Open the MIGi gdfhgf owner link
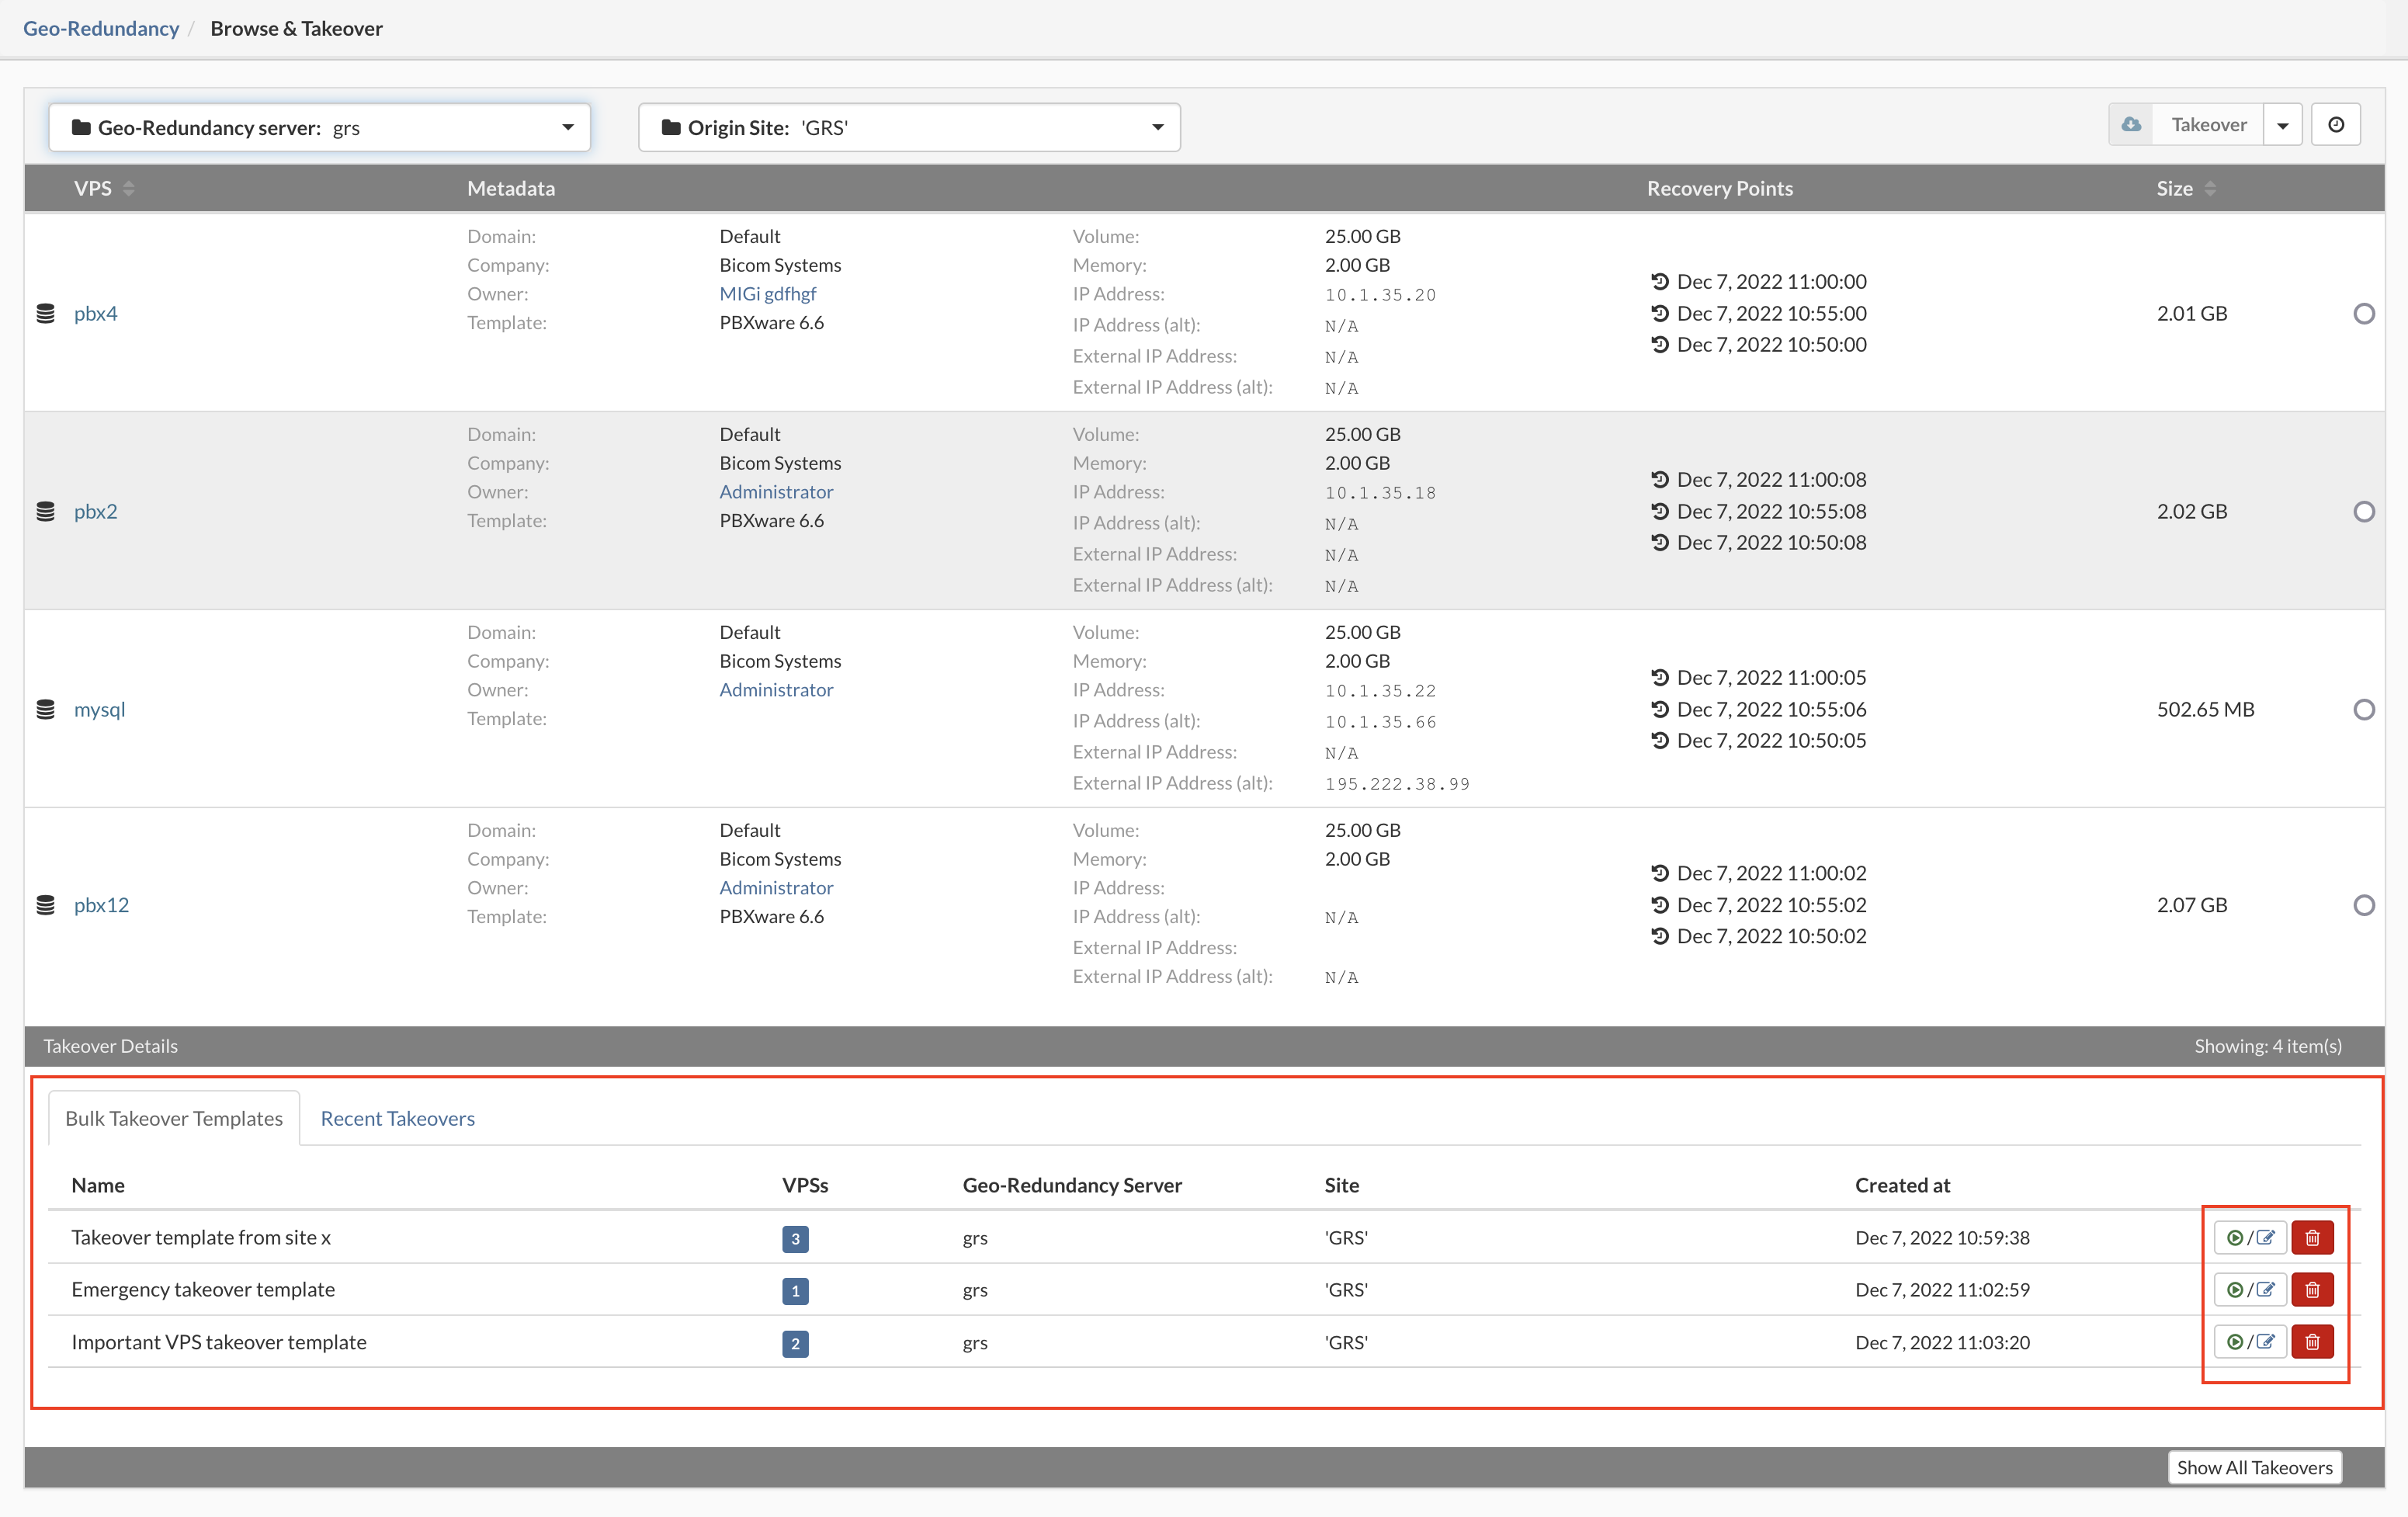 tap(767, 294)
